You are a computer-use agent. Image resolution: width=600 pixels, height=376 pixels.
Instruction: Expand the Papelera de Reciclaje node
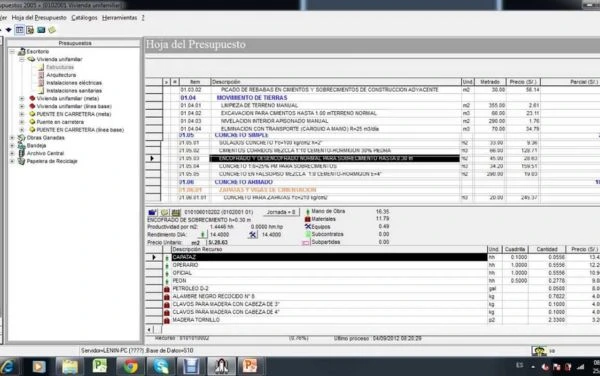click(12, 161)
